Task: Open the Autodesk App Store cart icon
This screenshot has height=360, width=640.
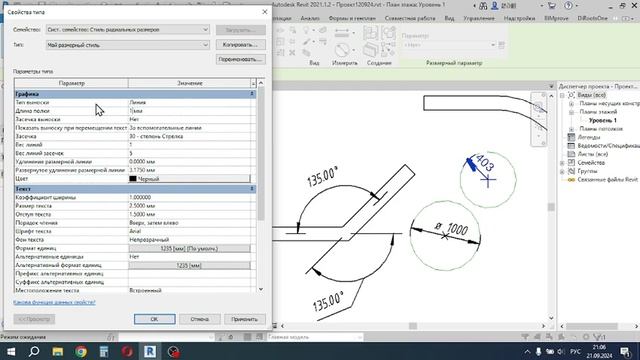Action: pos(552,6)
